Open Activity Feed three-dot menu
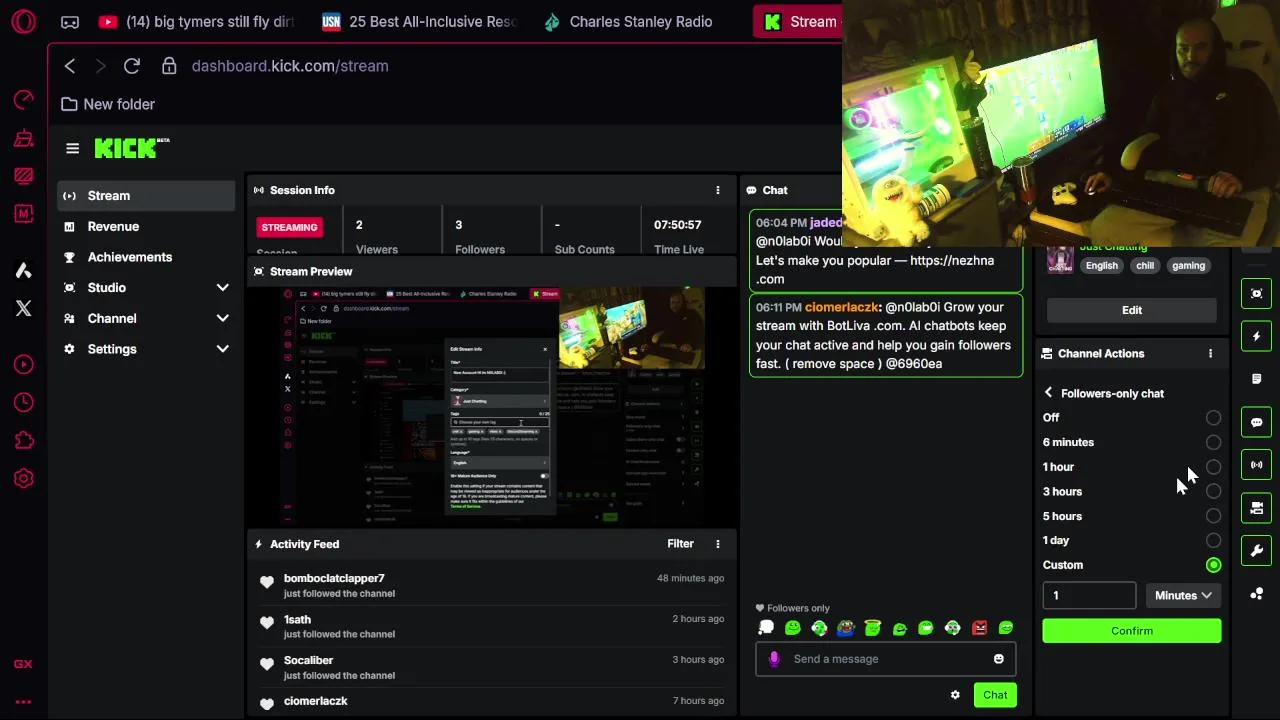The image size is (1280, 720). point(717,544)
